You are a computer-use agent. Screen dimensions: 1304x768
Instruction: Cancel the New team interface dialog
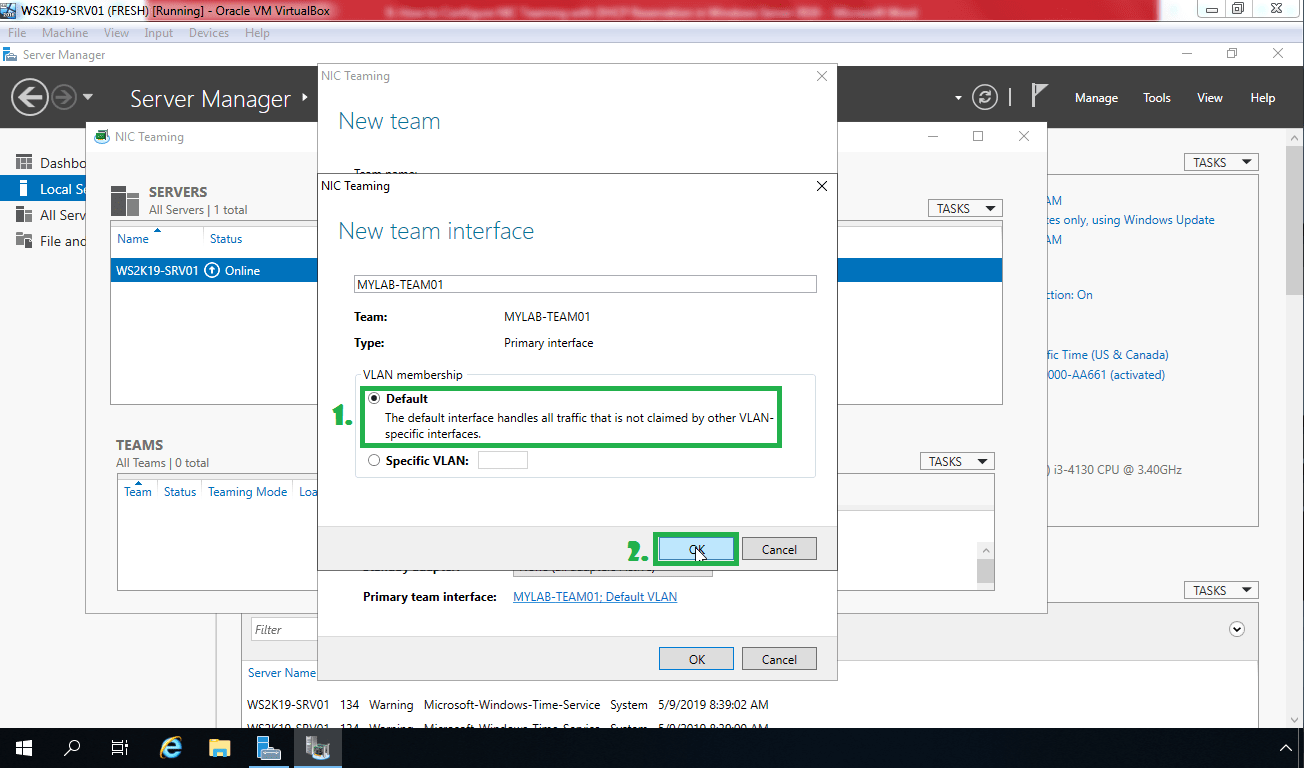pos(779,549)
